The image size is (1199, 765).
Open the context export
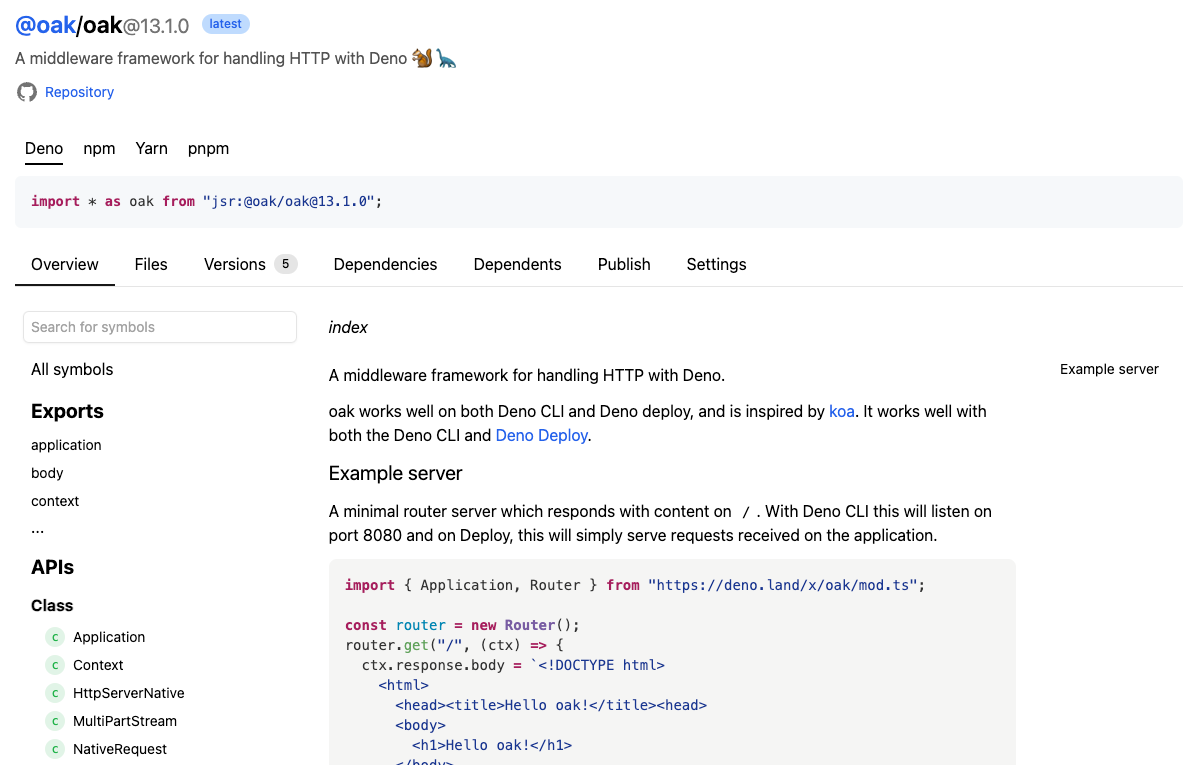54,501
